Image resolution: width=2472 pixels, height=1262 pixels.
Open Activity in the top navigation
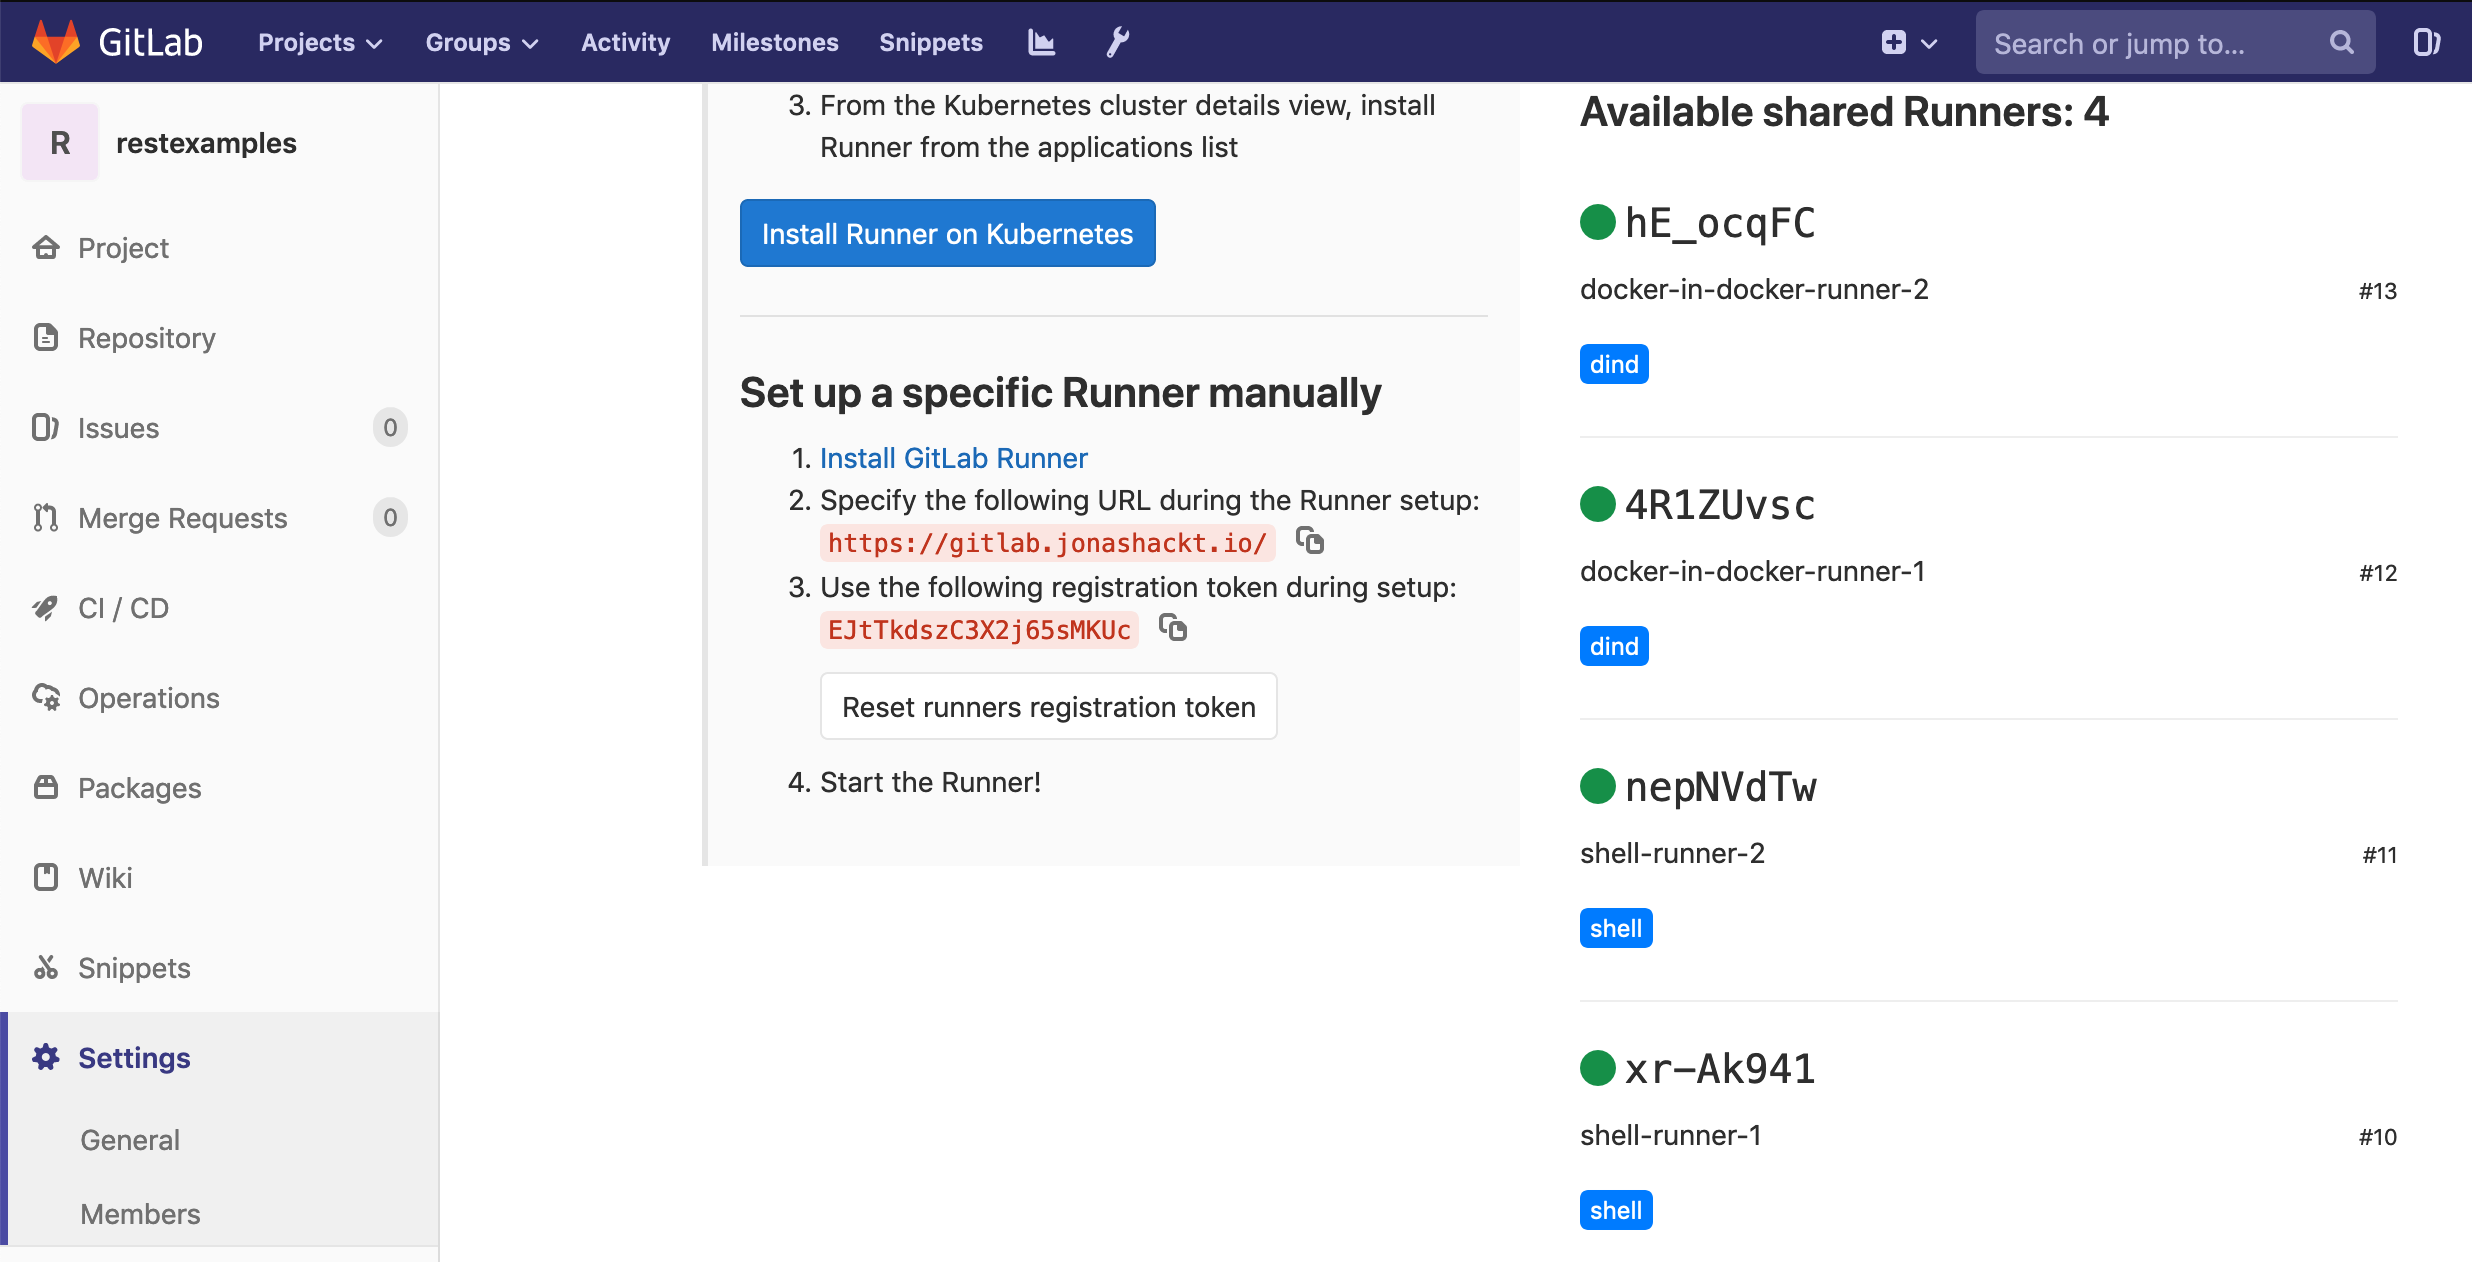tap(625, 42)
